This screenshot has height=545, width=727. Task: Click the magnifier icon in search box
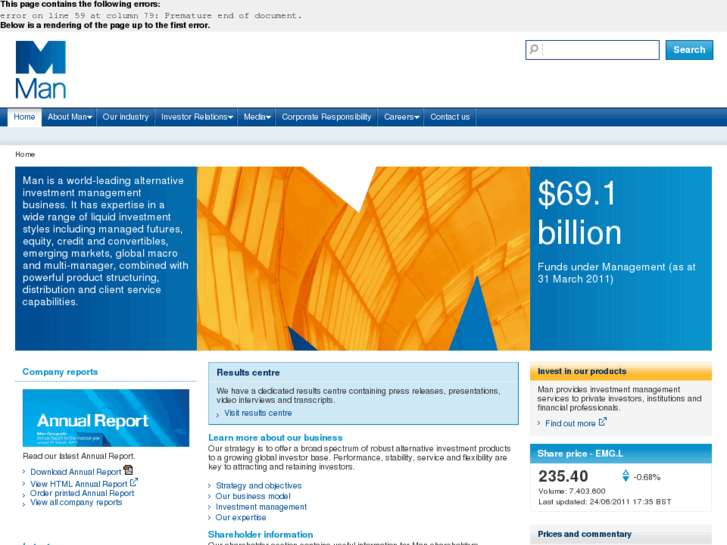tap(534, 49)
